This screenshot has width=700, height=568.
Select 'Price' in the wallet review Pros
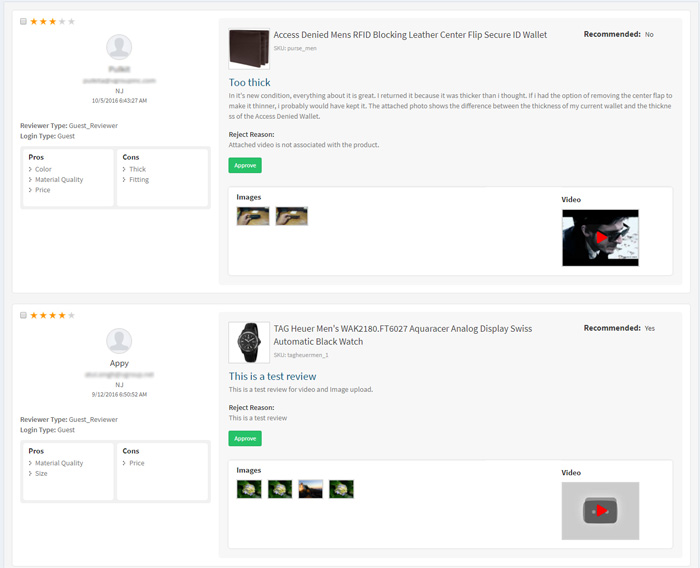[x=43, y=190]
